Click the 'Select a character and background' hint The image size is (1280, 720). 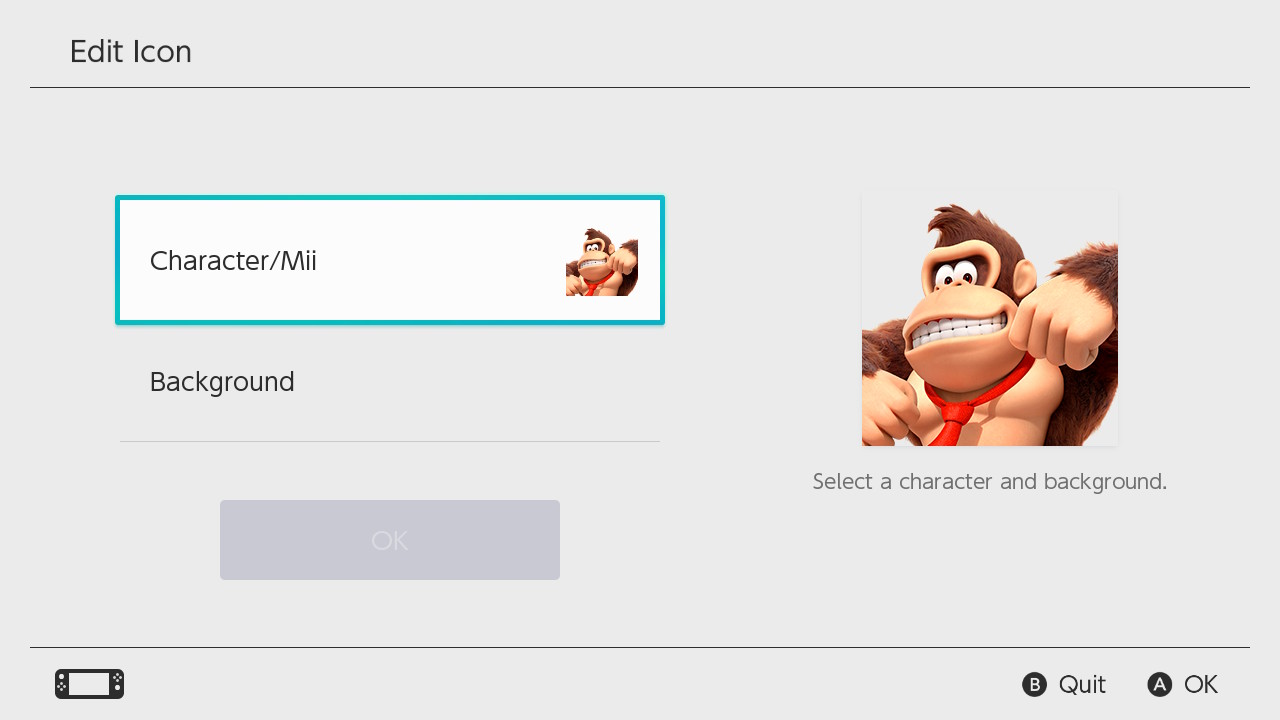989,482
